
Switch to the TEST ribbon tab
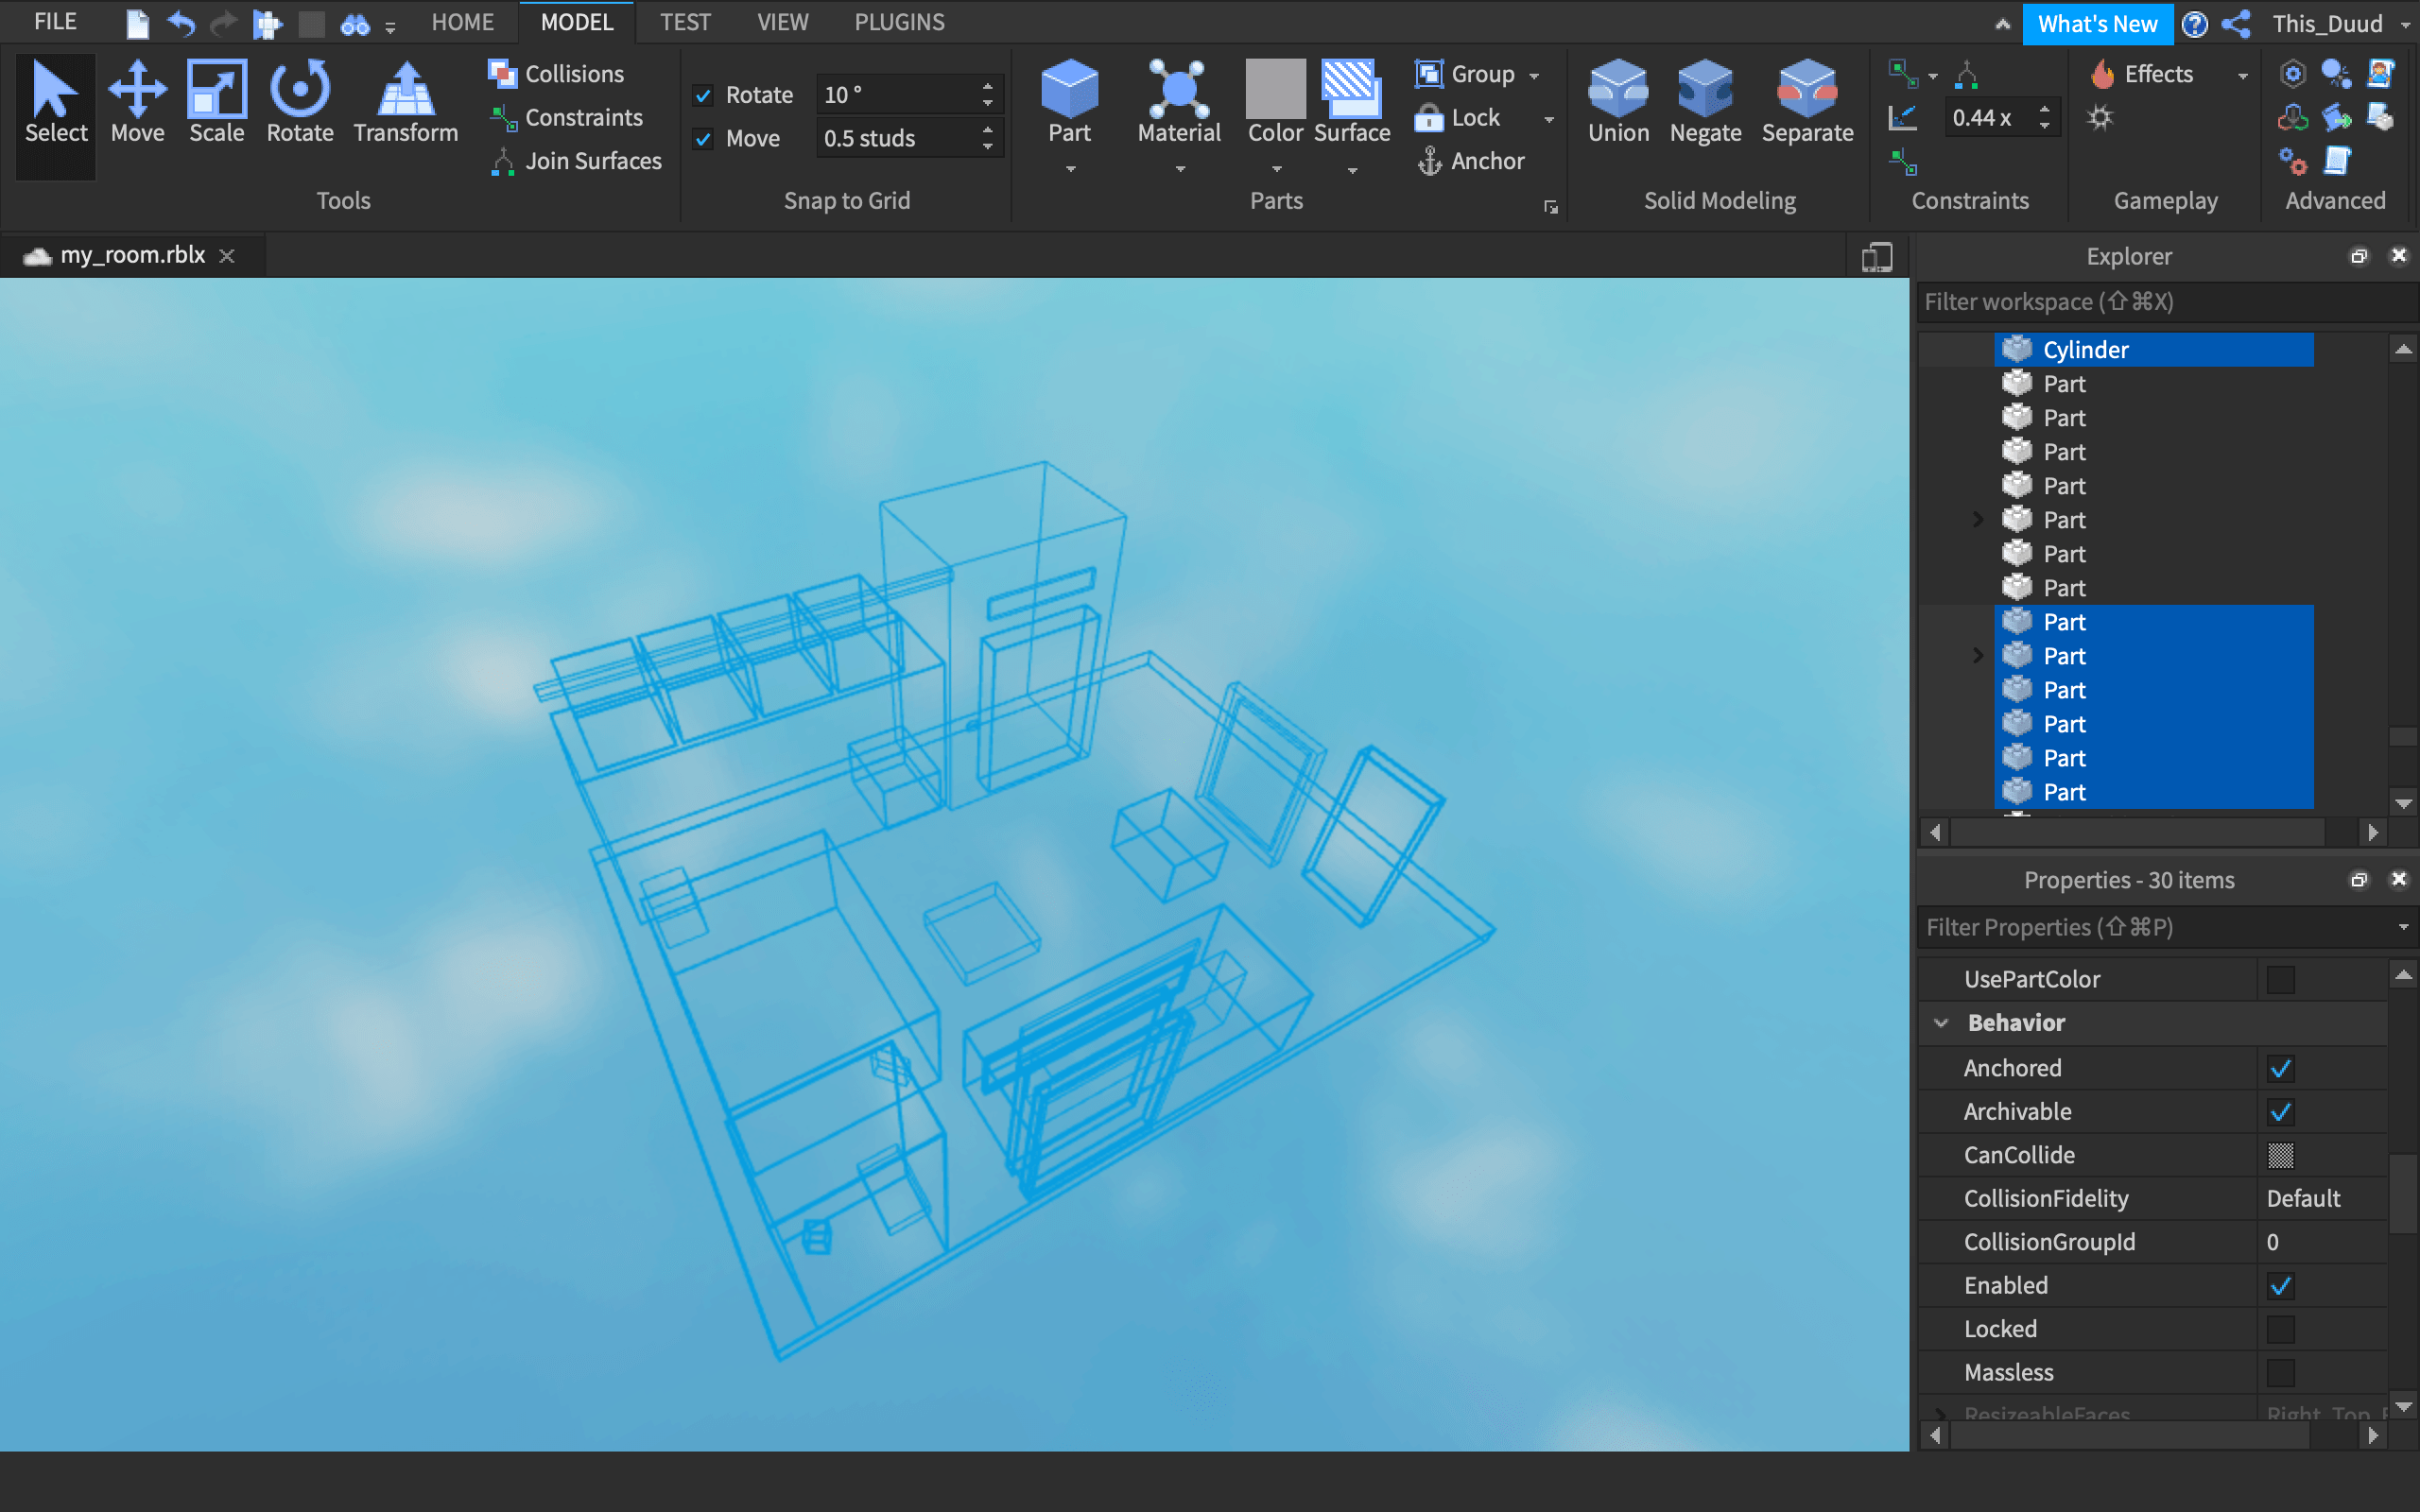coord(685,22)
